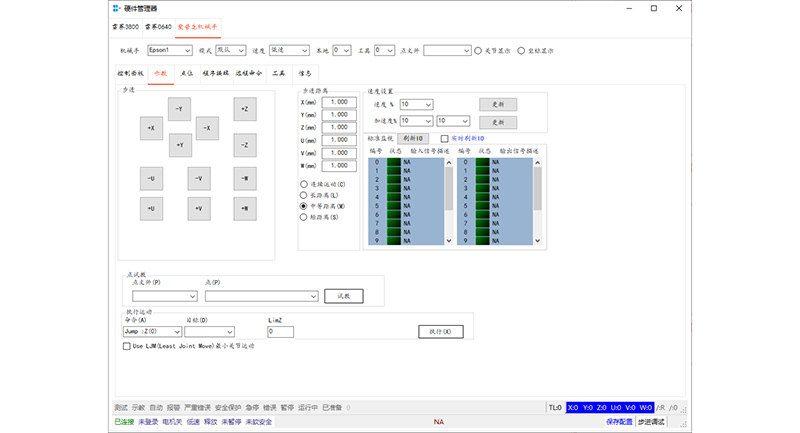Click the -V jog button
This screenshot has width=800, height=433.
pyautogui.click(x=199, y=179)
